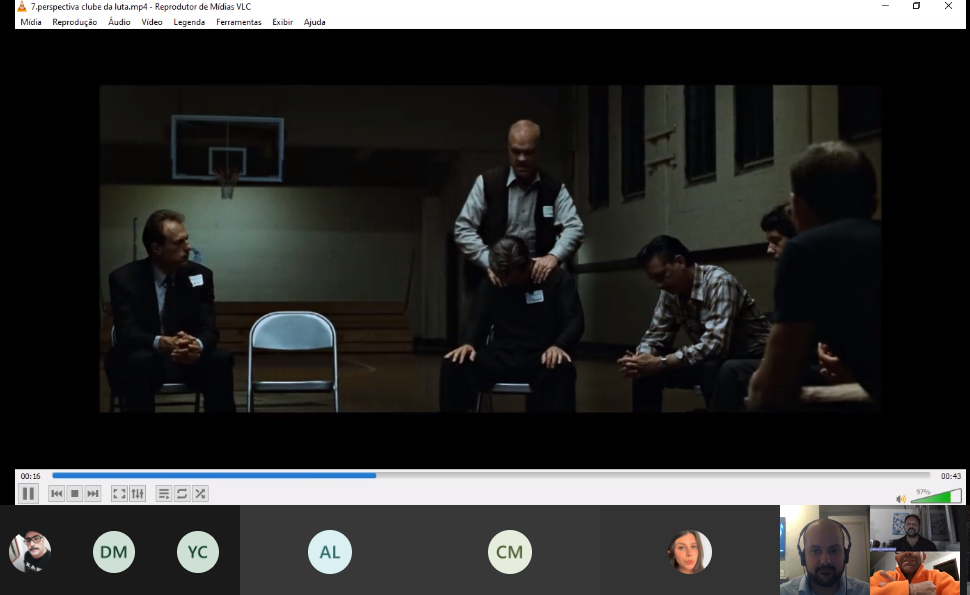Image resolution: width=970 pixels, height=595 pixels.
Task: Toggle random shuffle playback
Action: pos(200,494)
